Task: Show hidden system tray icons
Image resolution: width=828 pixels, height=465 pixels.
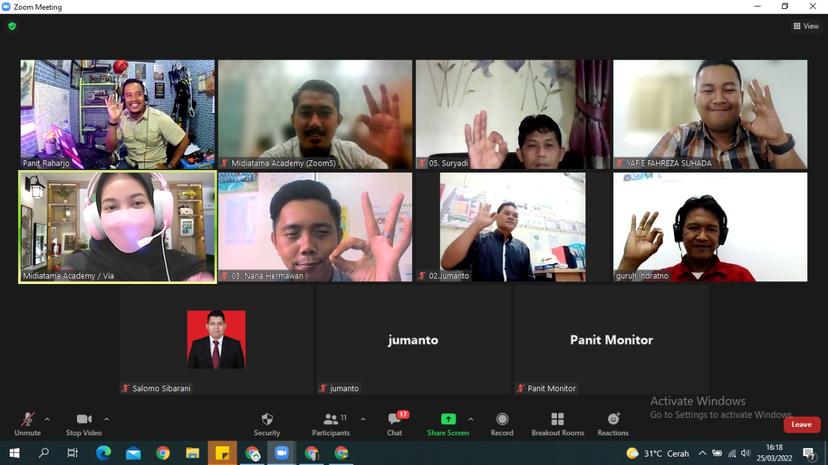Action: pos(702,453)
